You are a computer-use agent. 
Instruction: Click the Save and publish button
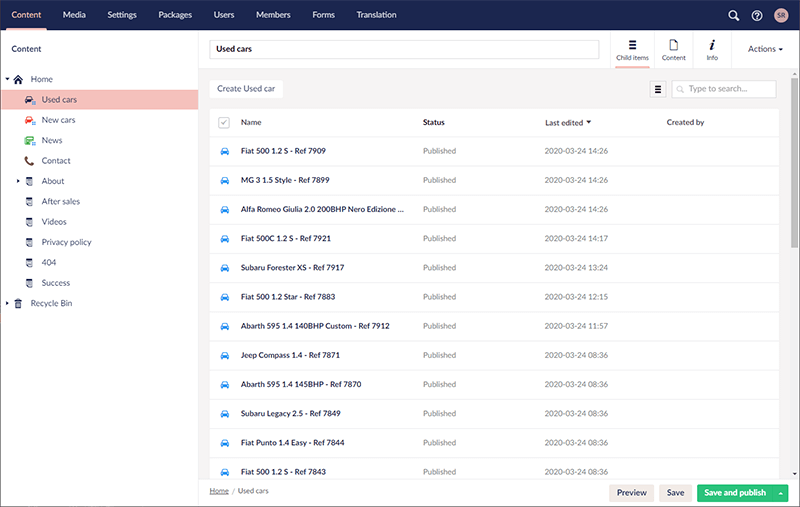pyautogui.click(x=735, y=493)
